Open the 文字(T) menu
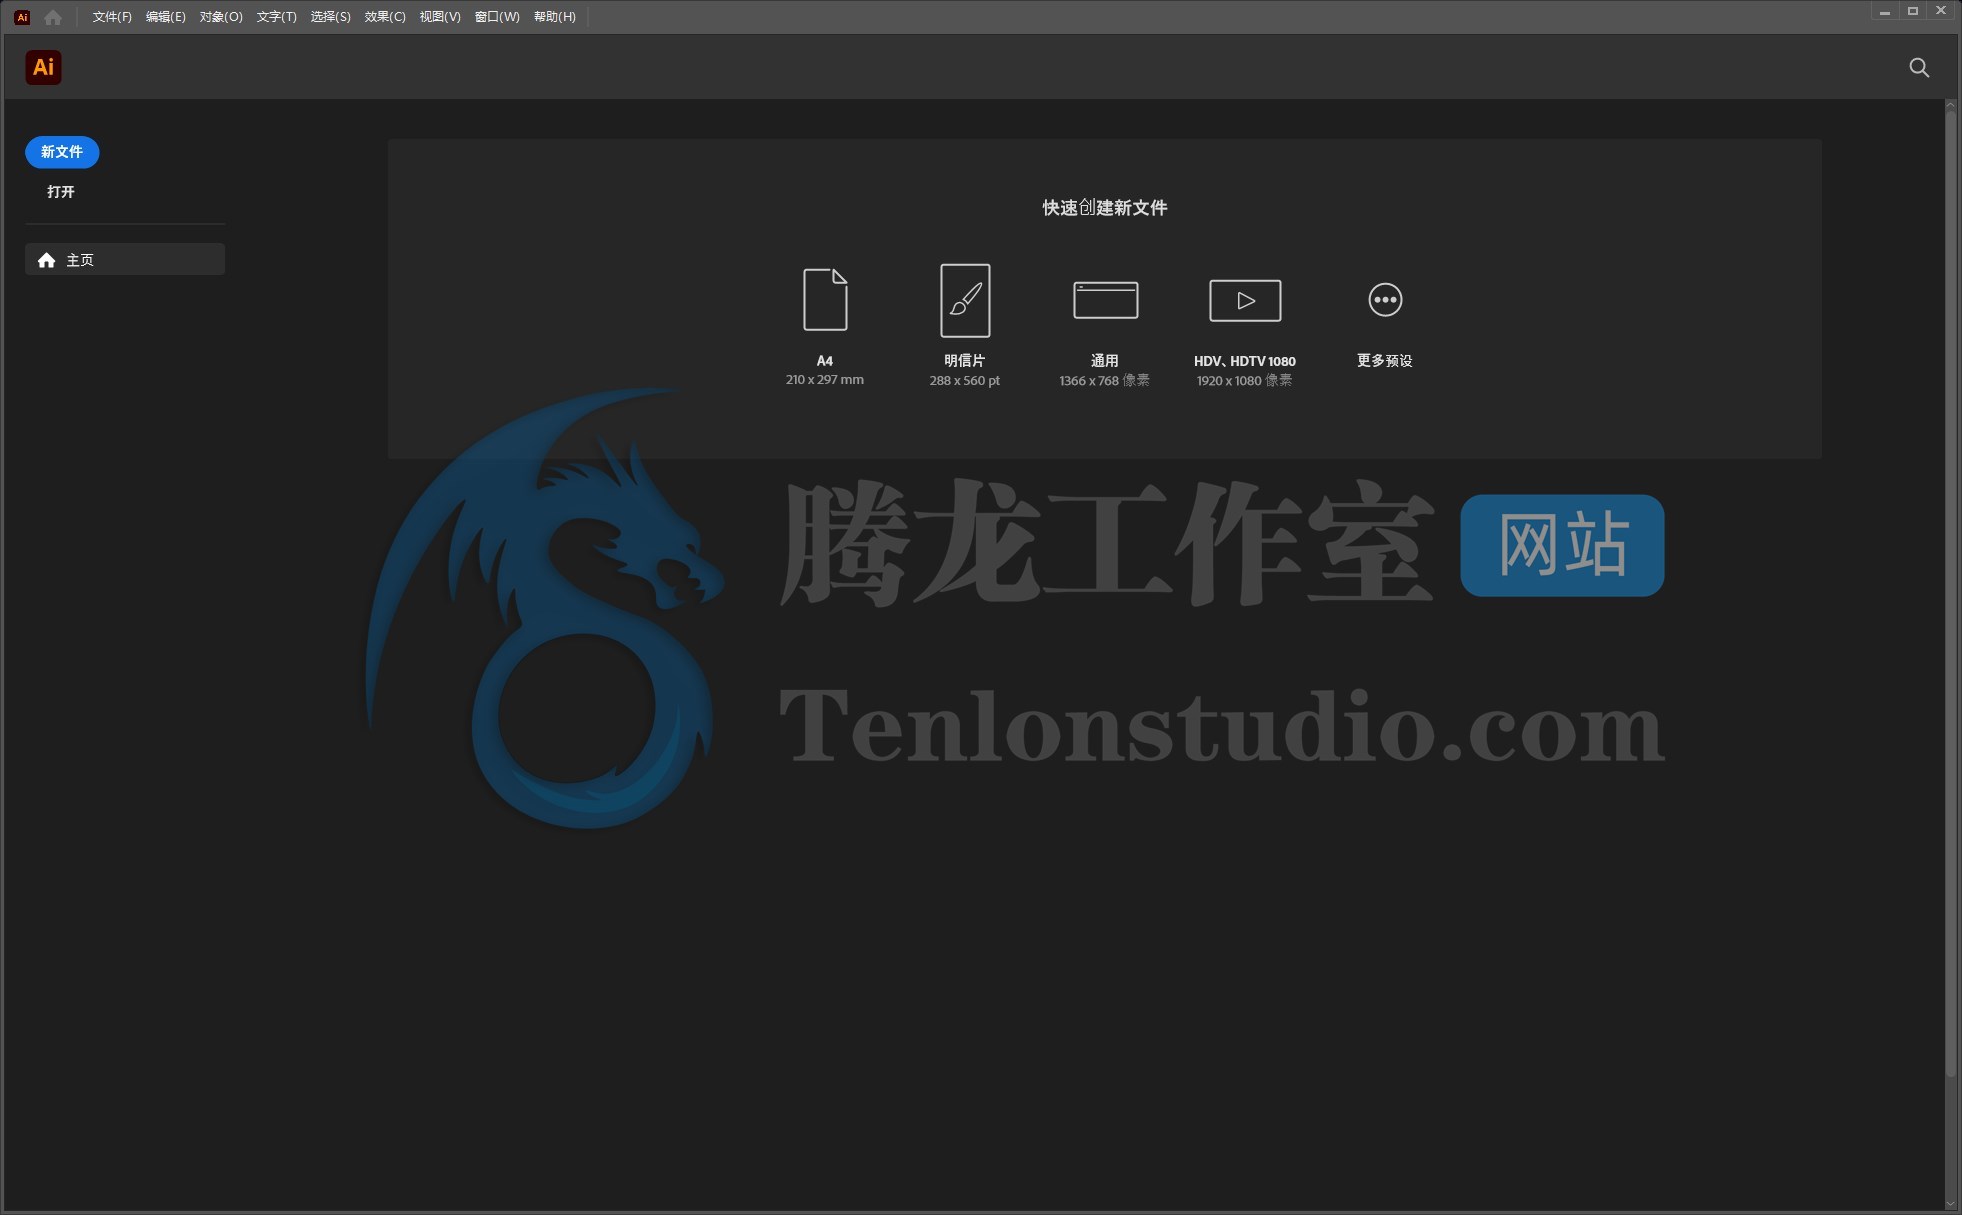The height and width of the screenshot is (1215, 1962). point(277,17)
